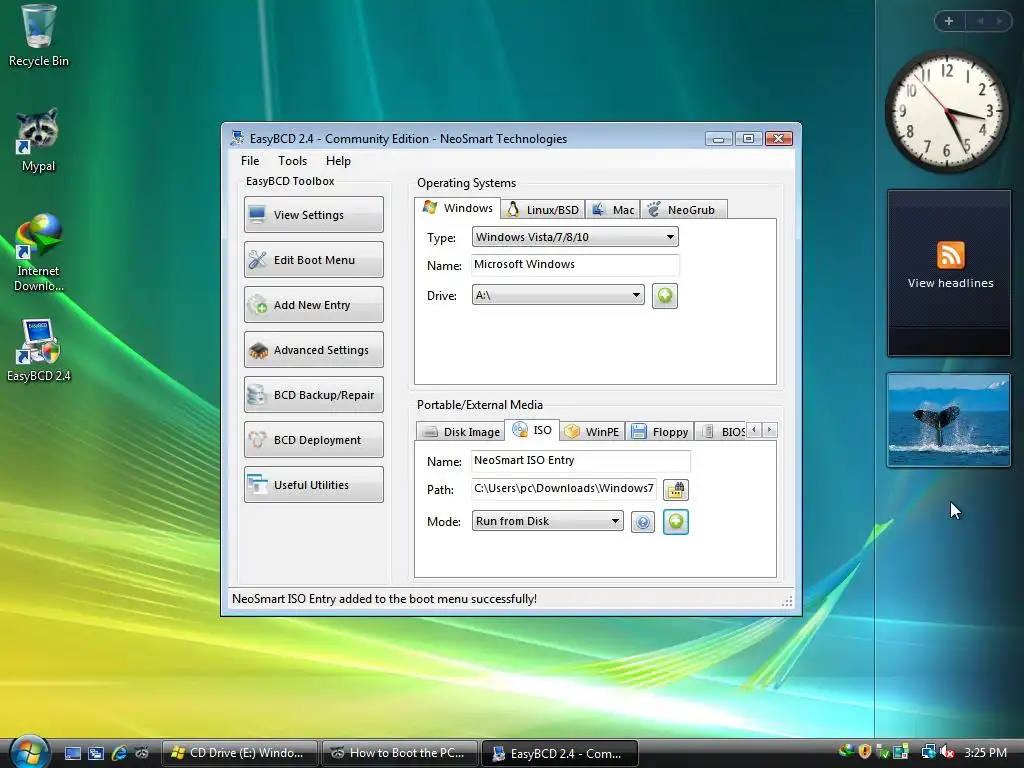
Task: Click green add-entry icon beside Mode
Action: 676,522
